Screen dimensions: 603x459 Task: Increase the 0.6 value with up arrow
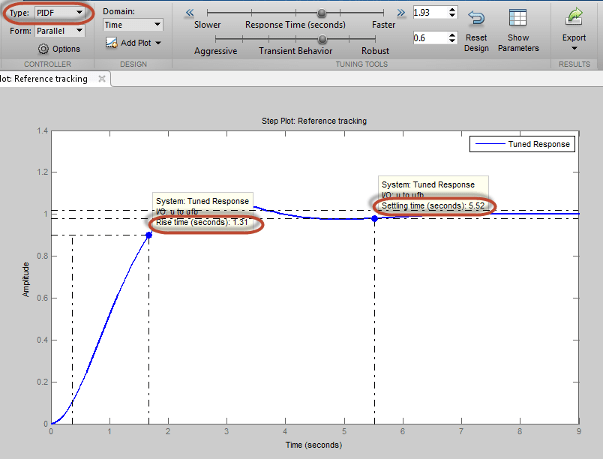[x=453, y=35]
